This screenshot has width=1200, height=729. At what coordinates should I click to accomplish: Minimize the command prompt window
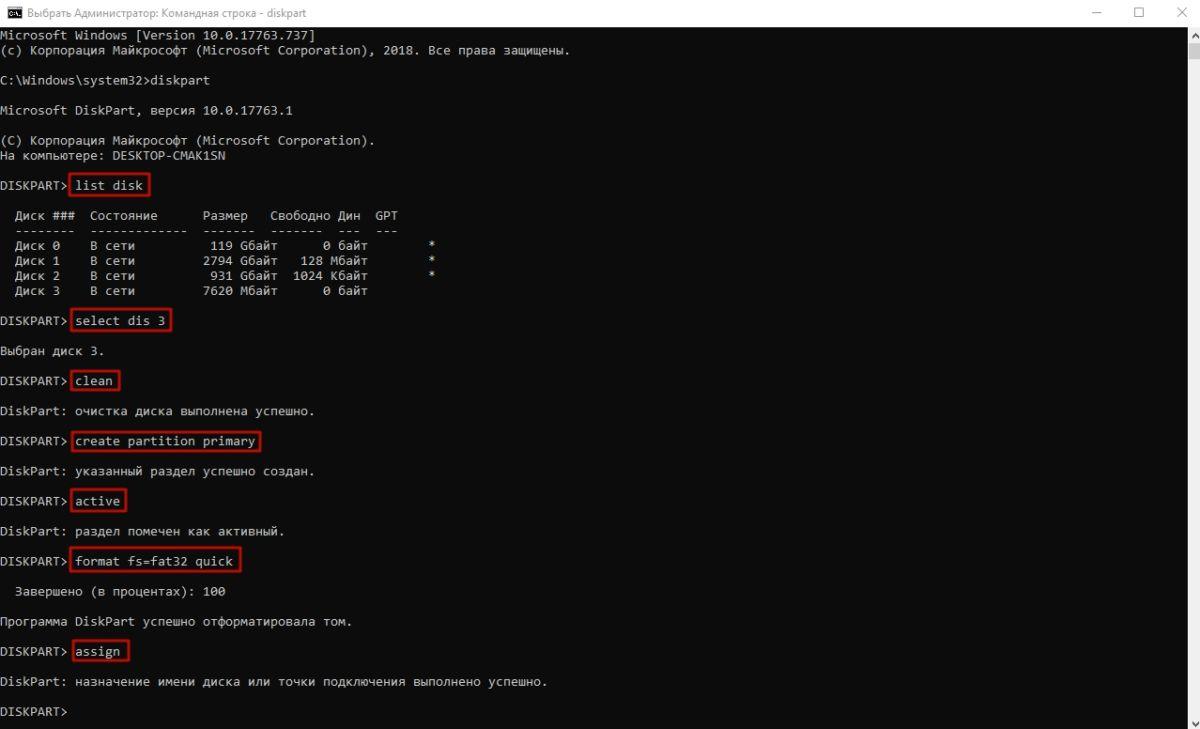[x=1092, y=13]
